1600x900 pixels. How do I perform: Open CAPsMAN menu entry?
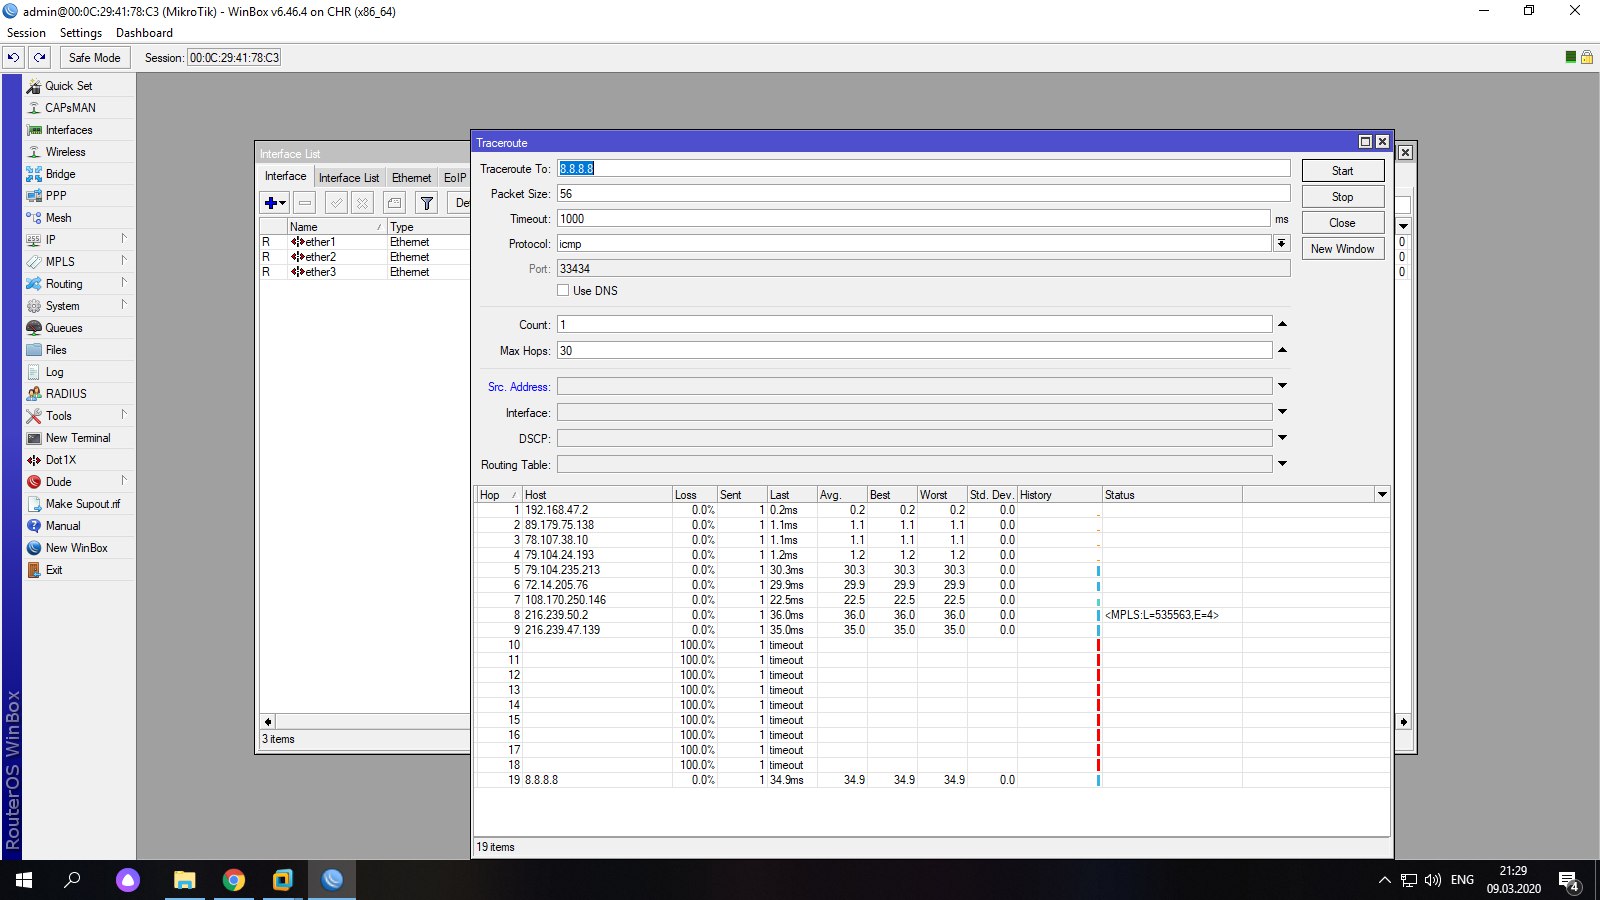point(70,108)
